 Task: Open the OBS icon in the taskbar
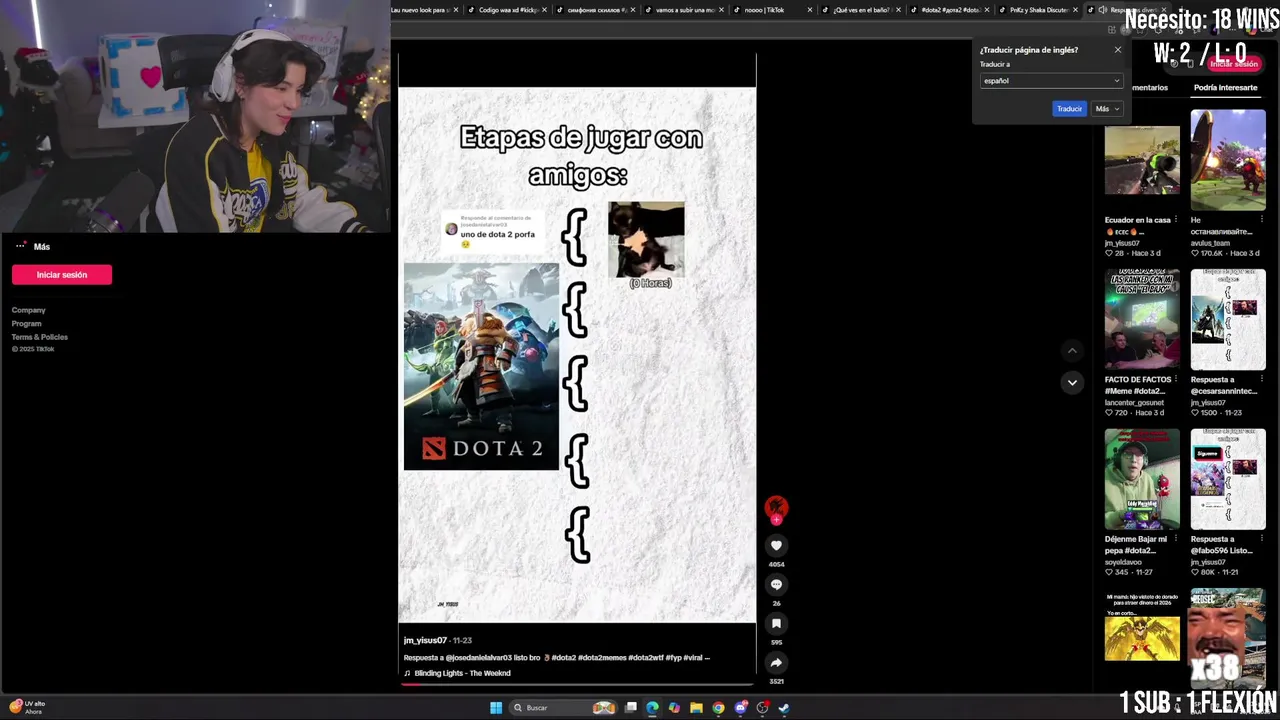(762, 708)
